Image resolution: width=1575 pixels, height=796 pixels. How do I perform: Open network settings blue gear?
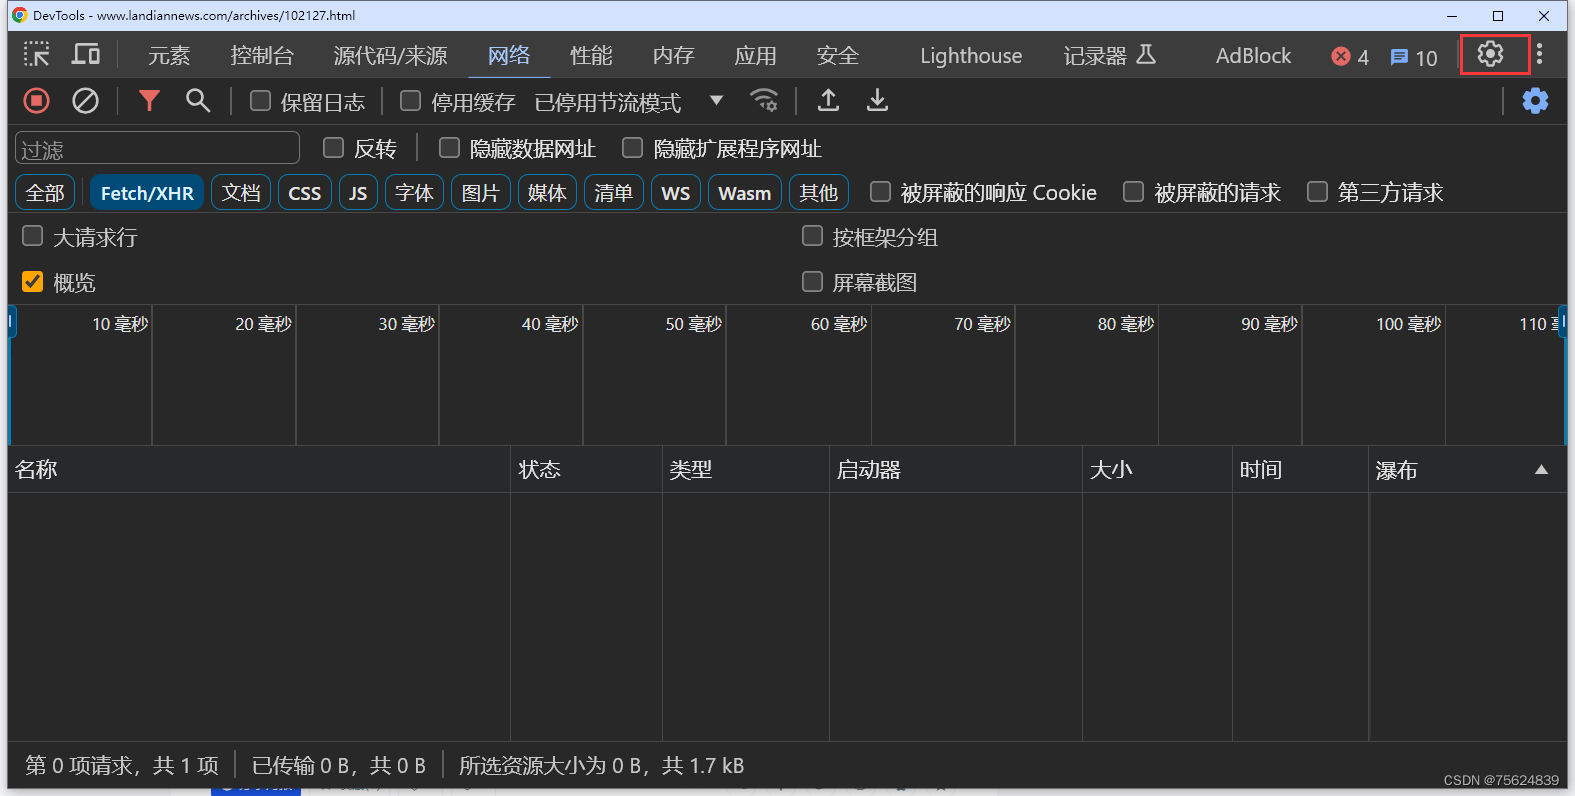[x=1535, y=101]
